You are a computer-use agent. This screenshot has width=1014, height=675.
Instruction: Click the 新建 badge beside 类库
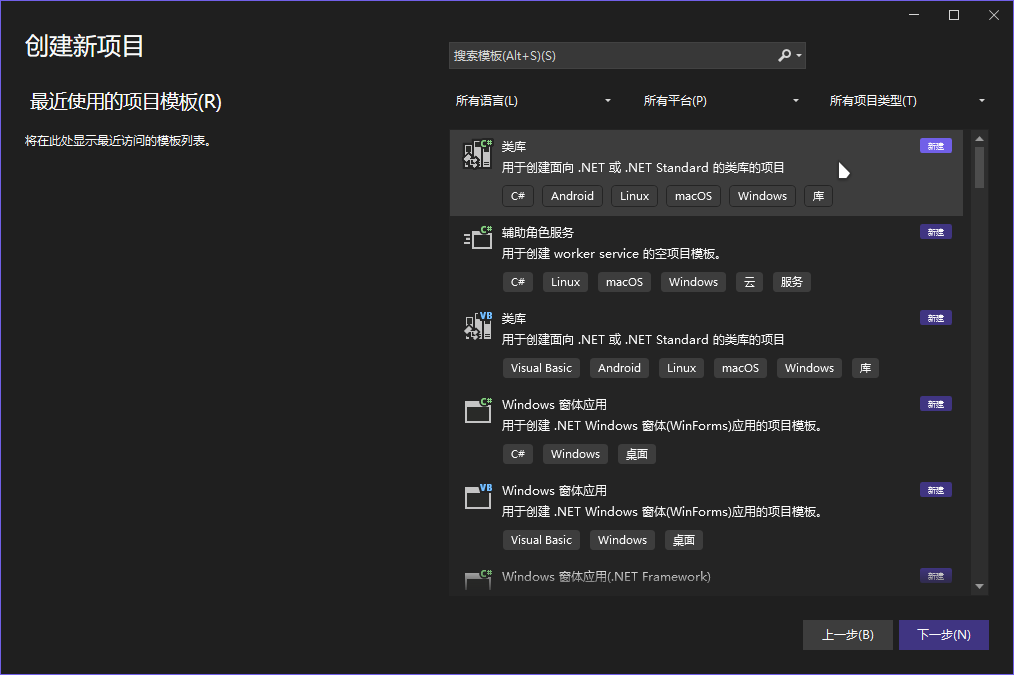click(935, 145)
